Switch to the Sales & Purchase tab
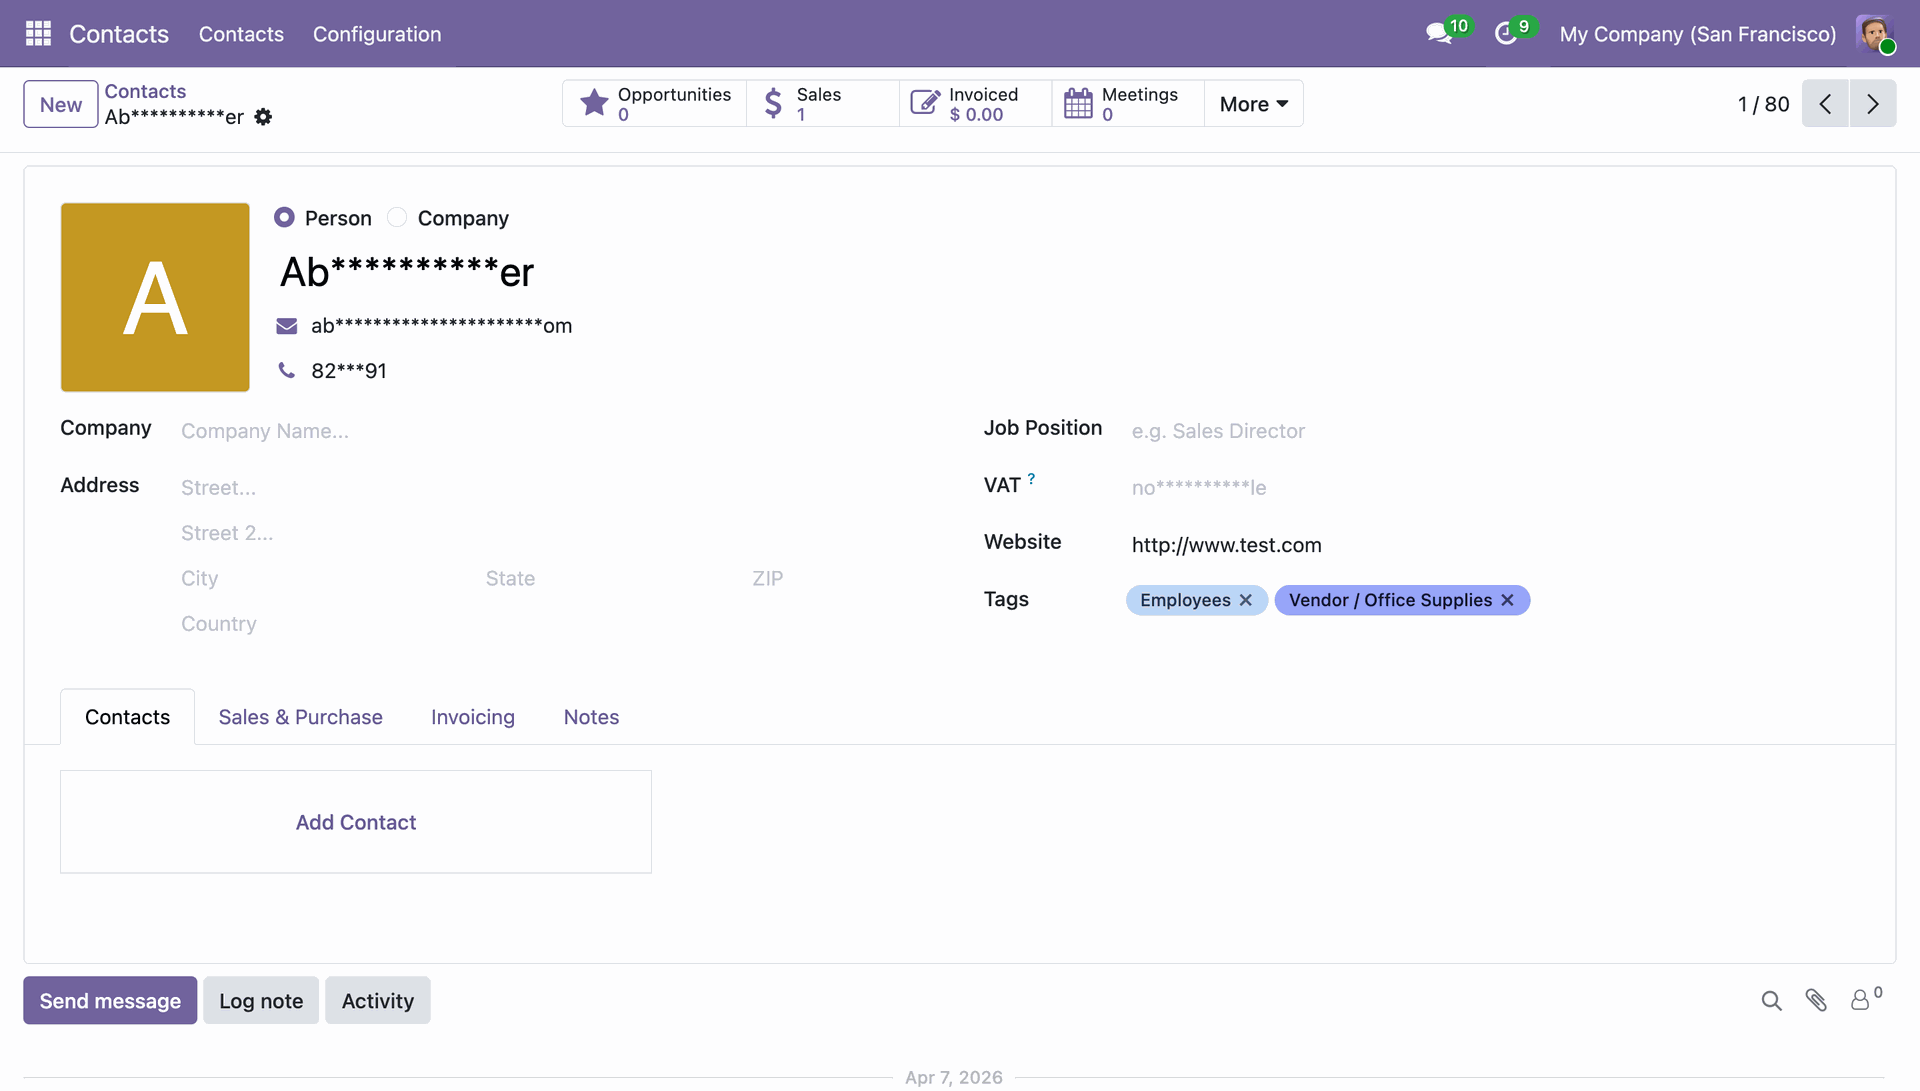Viewport: 1920px width, 1091px height. pos(300,717)
